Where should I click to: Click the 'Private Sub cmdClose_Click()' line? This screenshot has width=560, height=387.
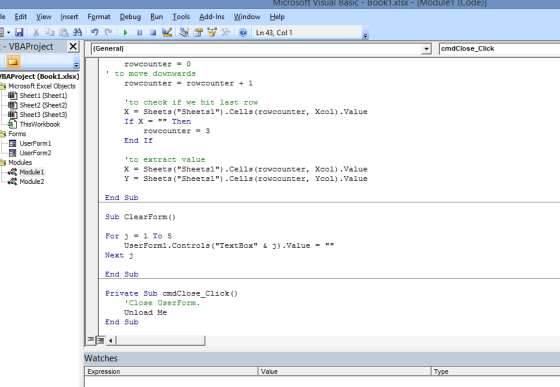[x=171, y=293]
